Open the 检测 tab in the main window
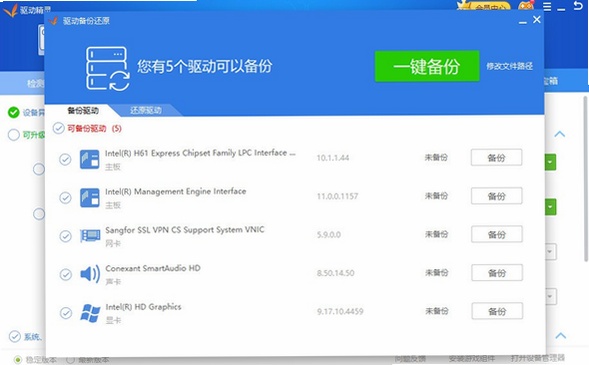Viewport: 589px width, 365px height. 35,83
